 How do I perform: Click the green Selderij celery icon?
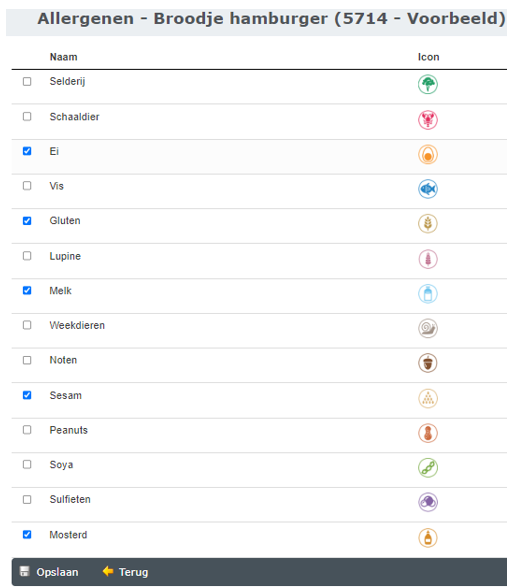coord(428,84)
